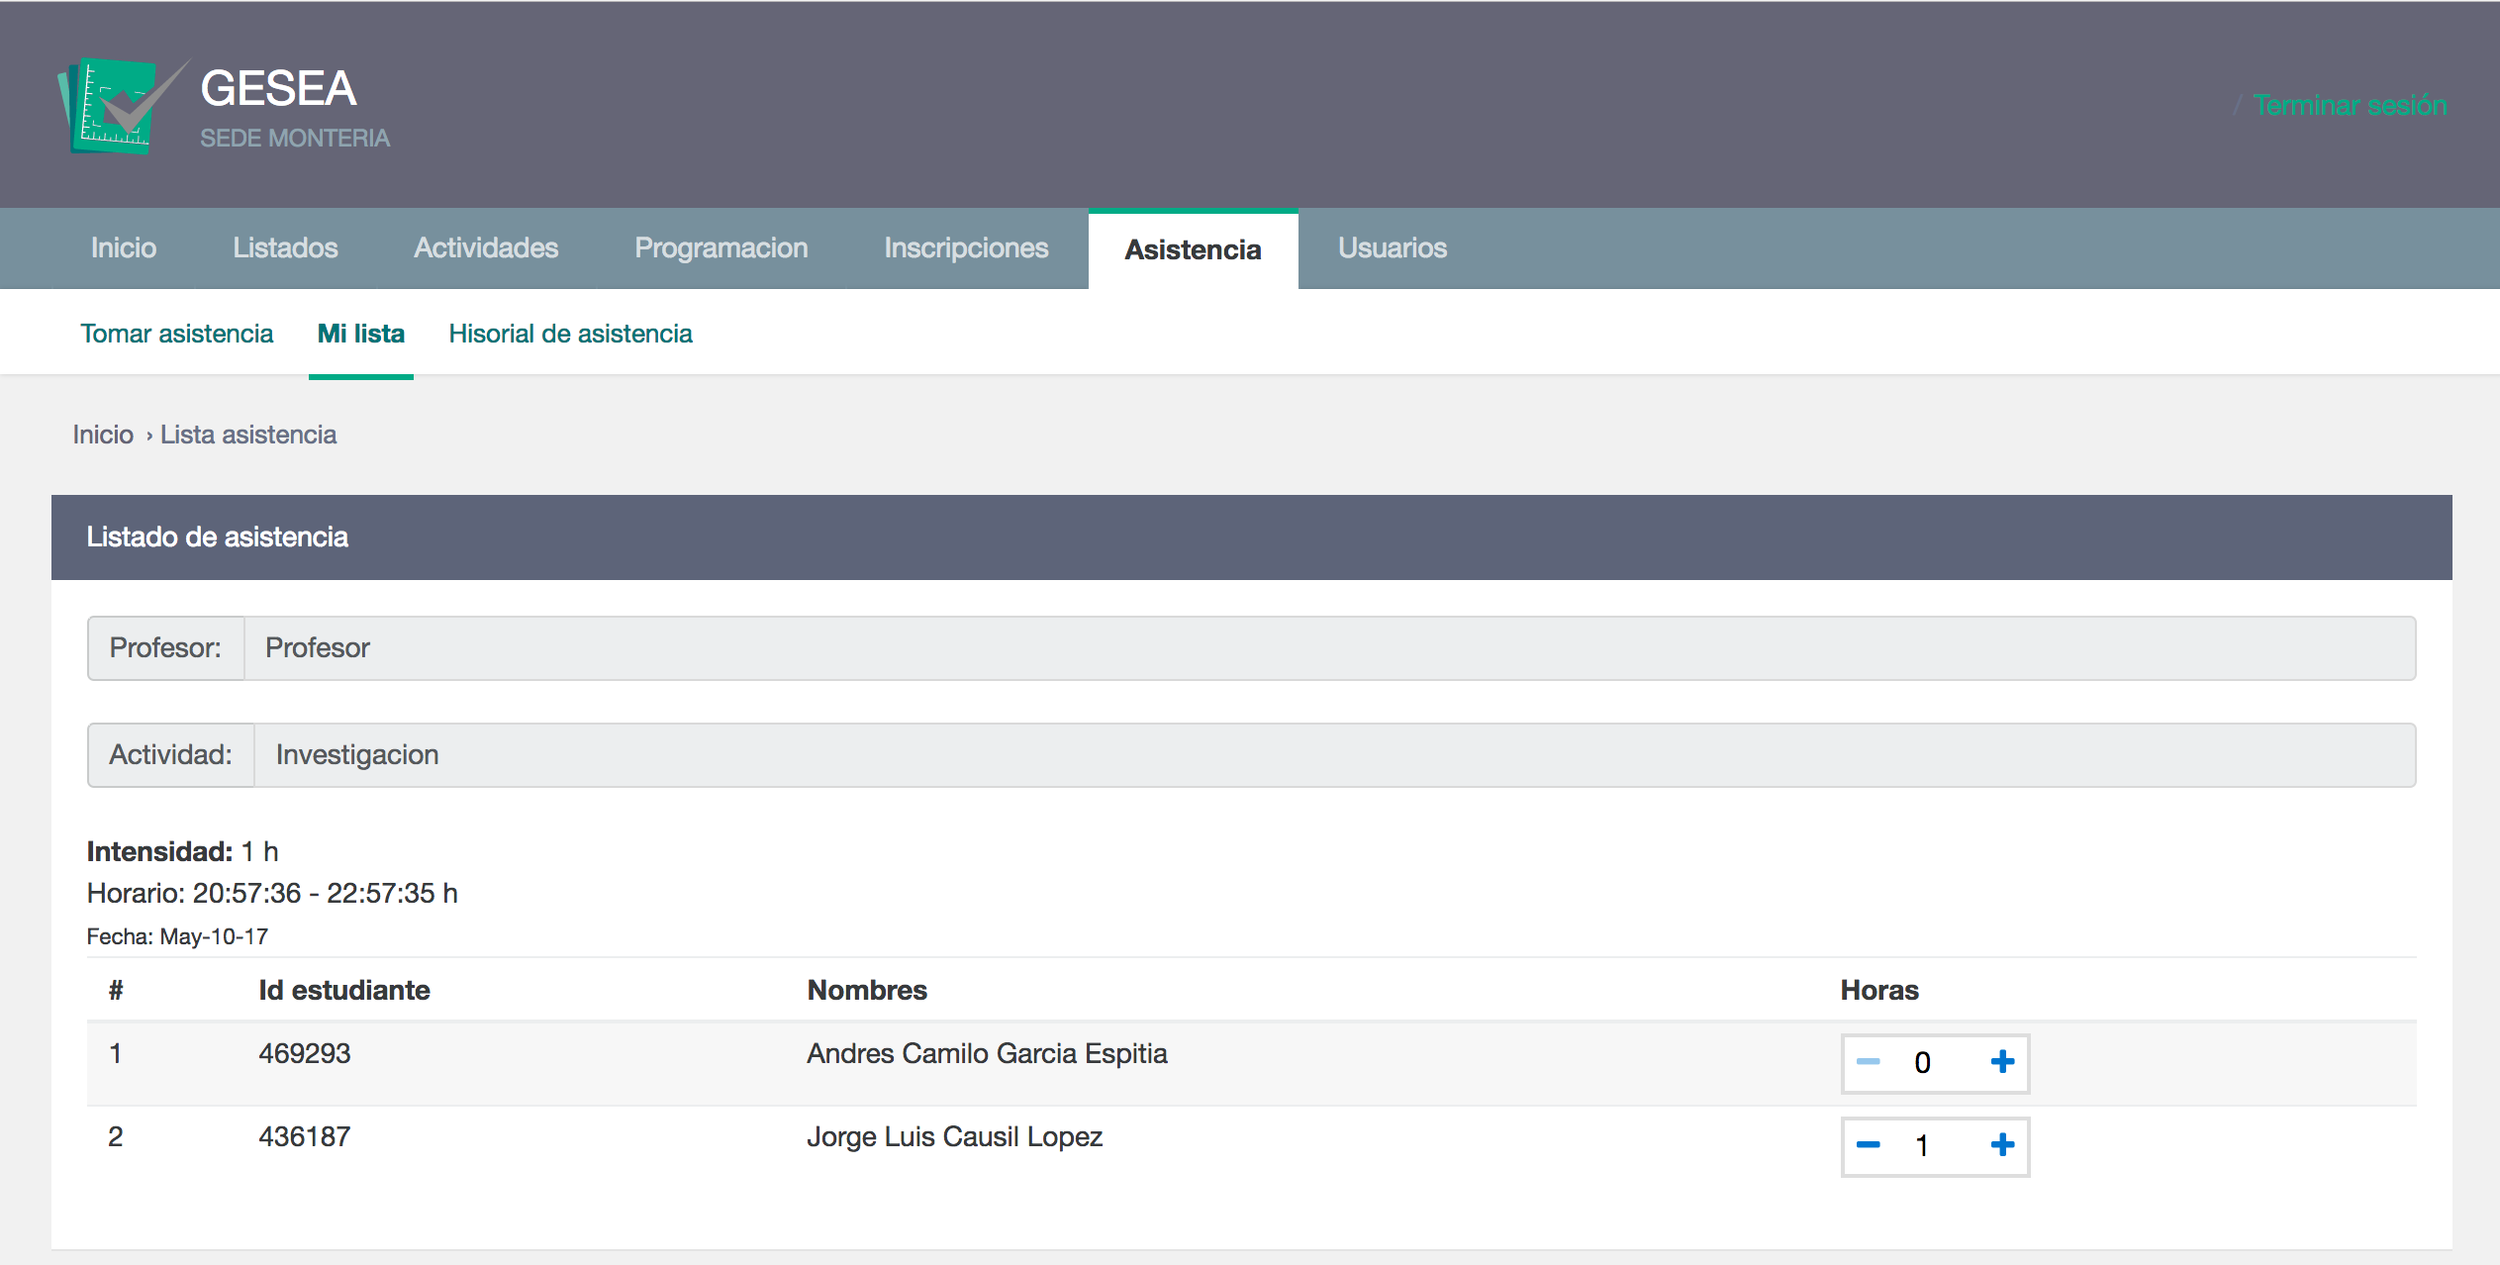
Task: Click the Inicio breadcrumb link
Action: coord(103,435)
